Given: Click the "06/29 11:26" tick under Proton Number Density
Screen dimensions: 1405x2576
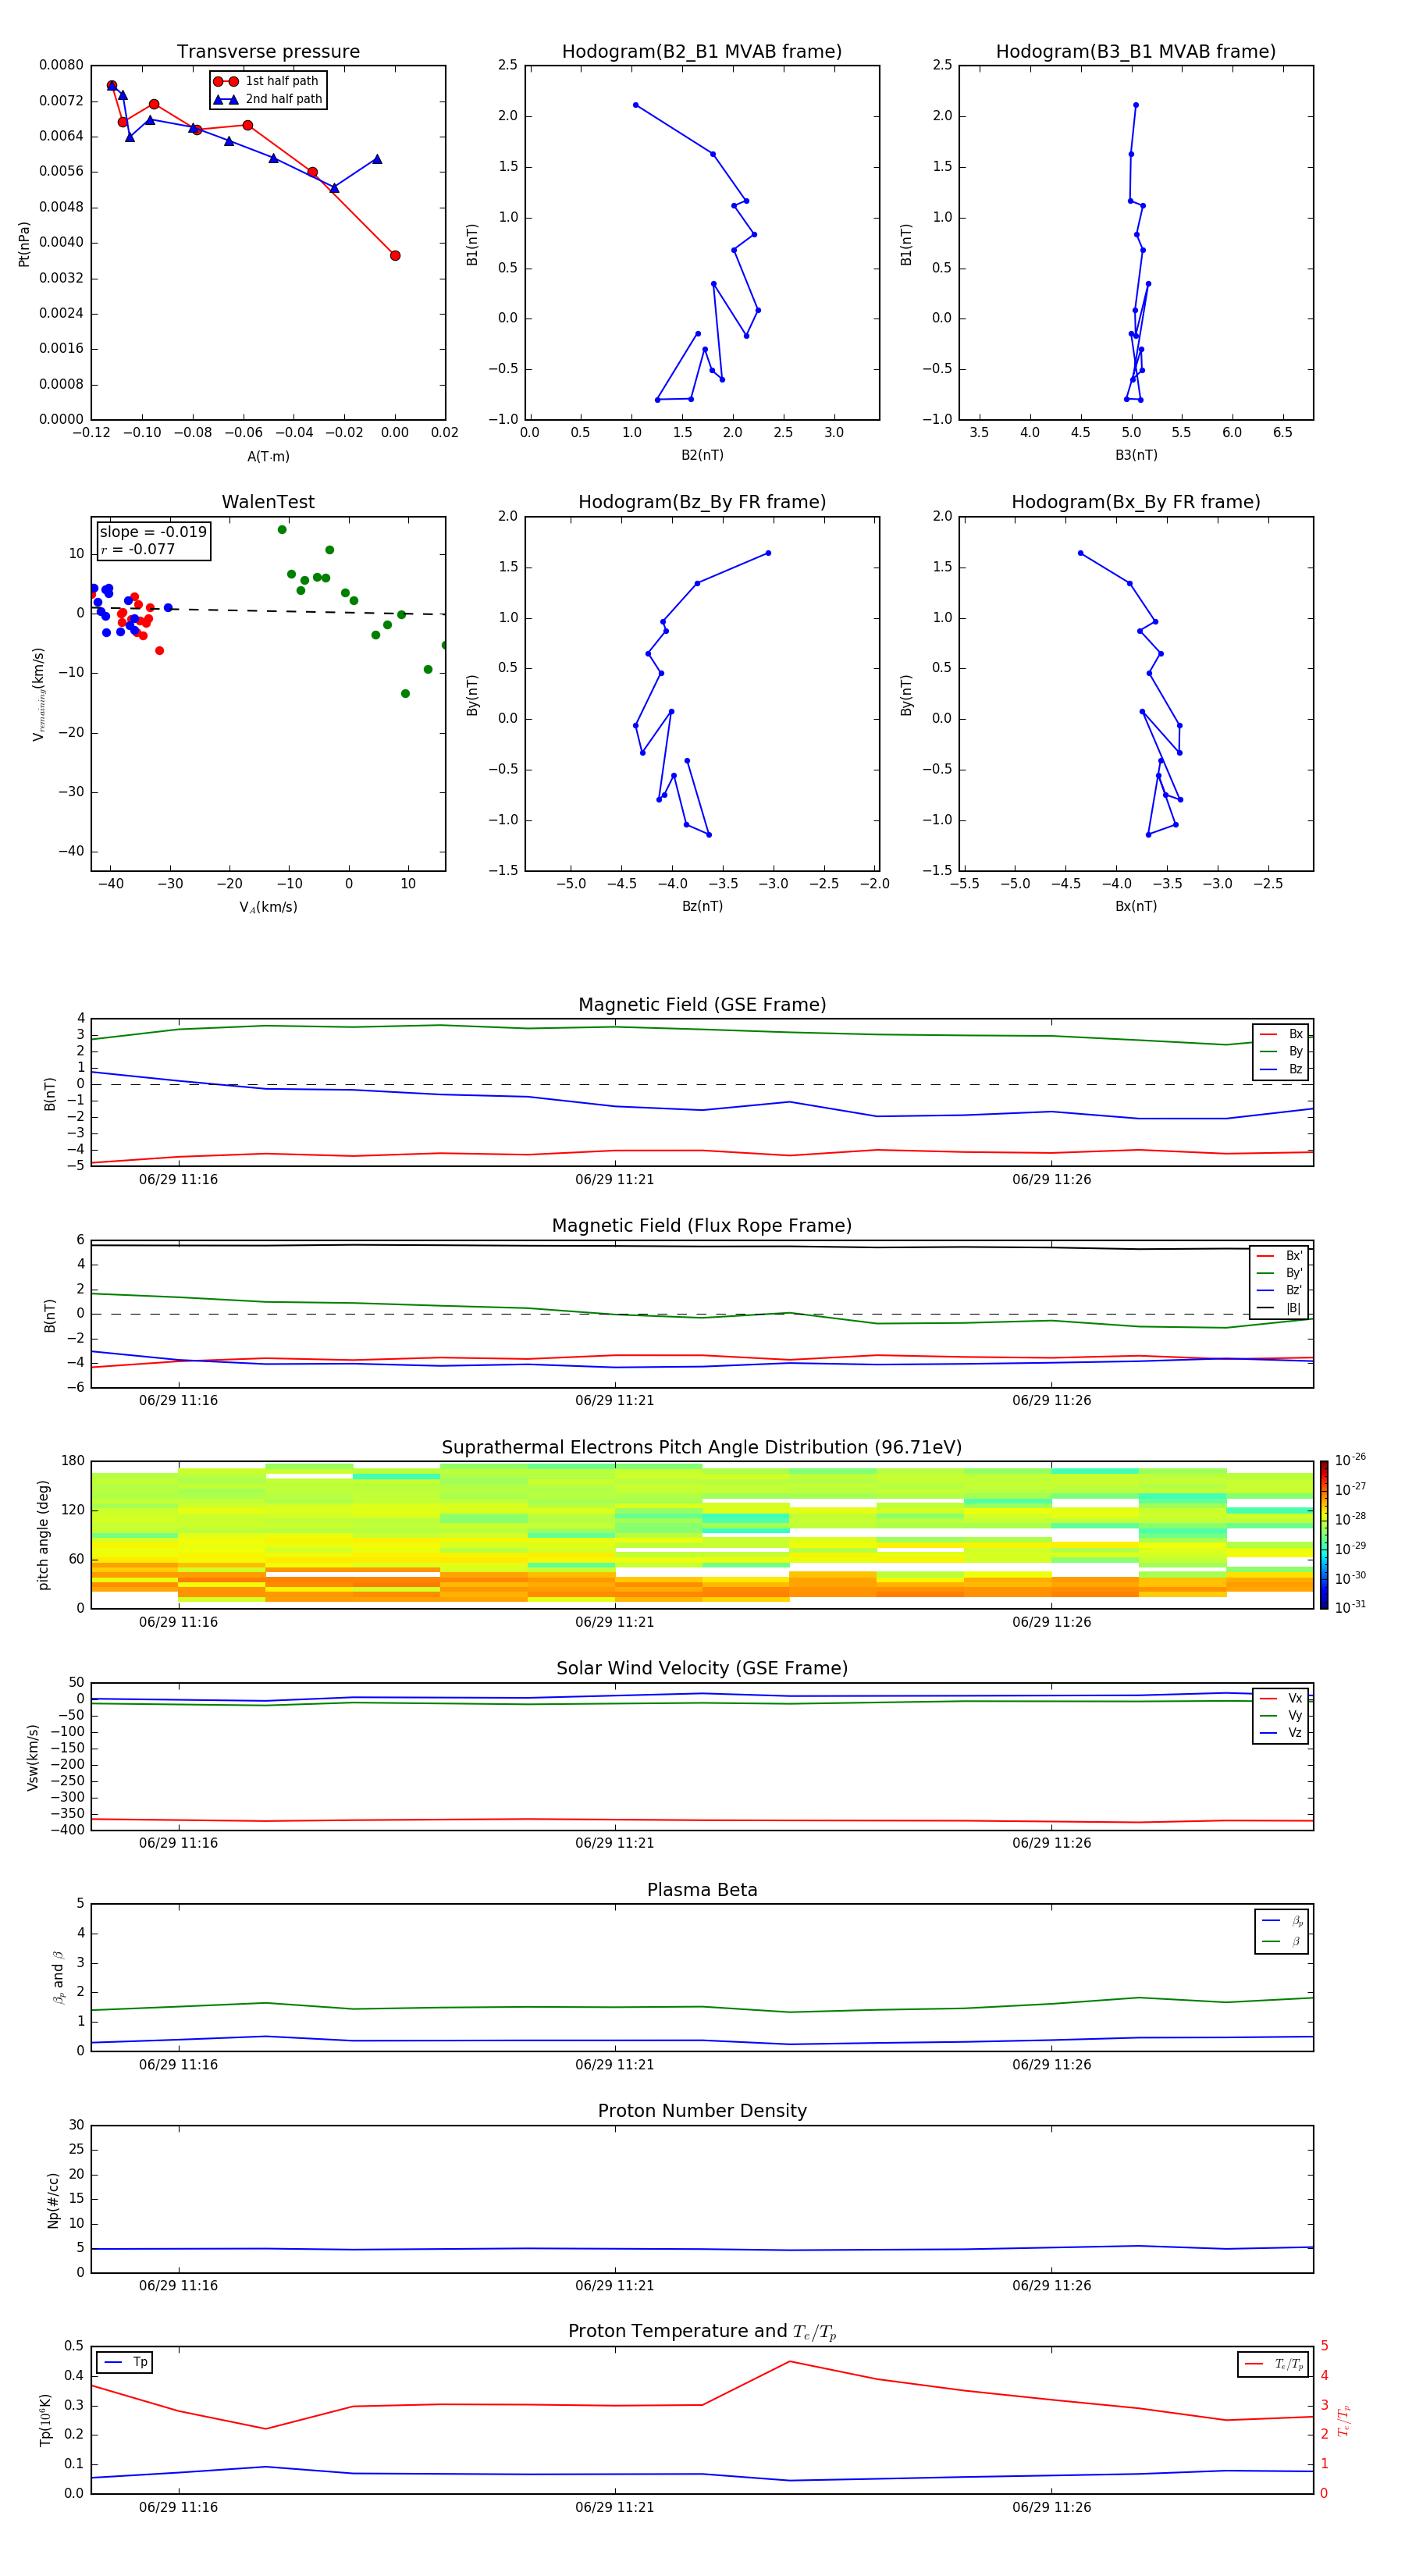Looking at the screenshot, I should click(x=1051, y=2285).
